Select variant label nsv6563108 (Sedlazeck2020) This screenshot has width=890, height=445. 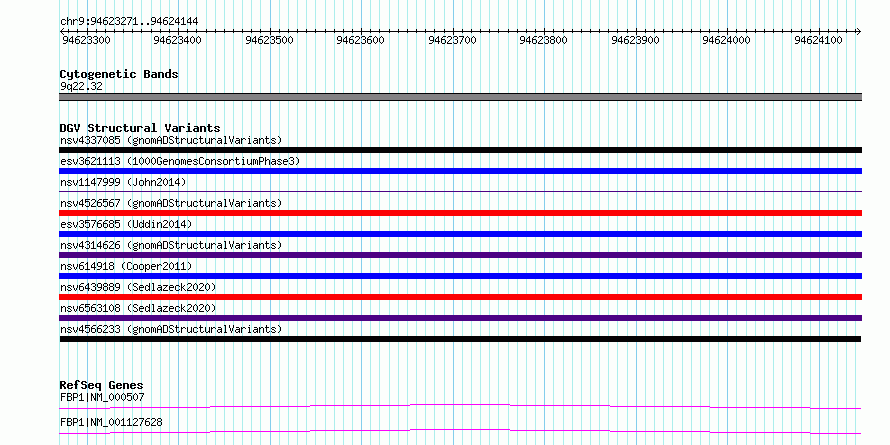pyautogui.click(x=138, y=308)
